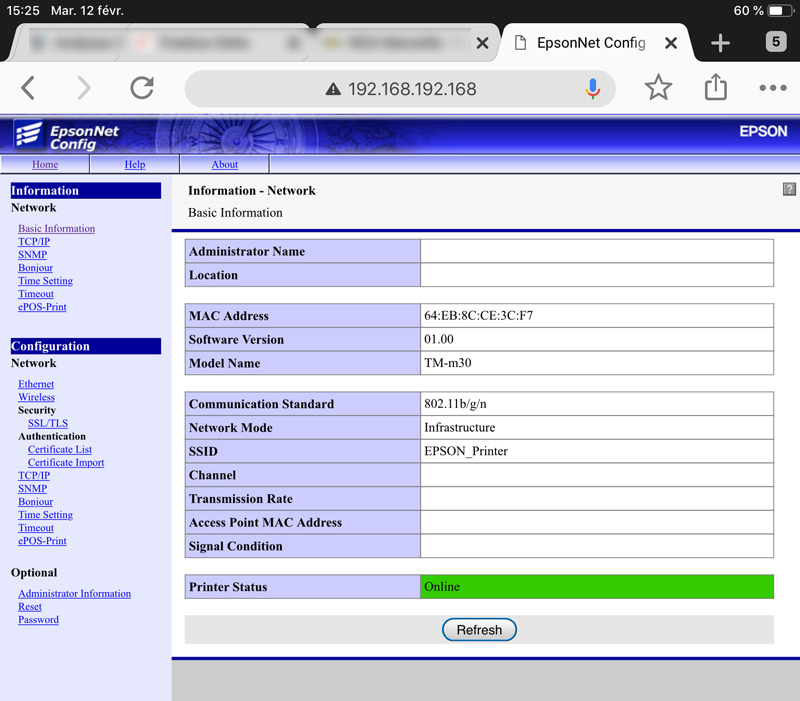800x701 pixels.
Task: Click the EpsonNet Config logo
Action: click(x=66, y=136)
